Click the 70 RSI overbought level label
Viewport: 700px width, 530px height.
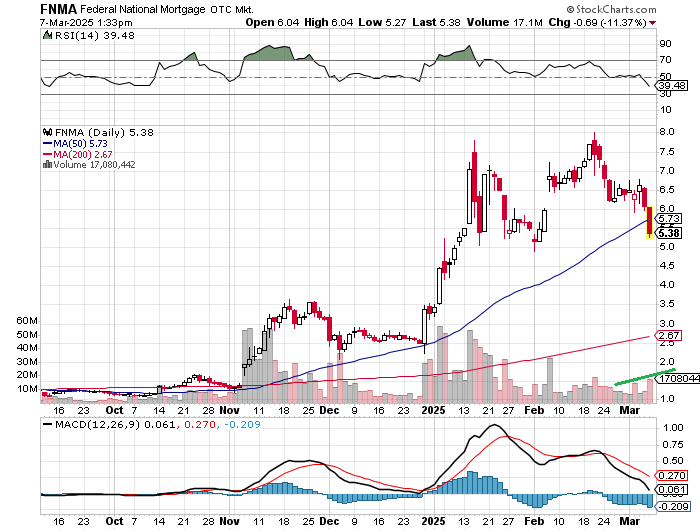(665, 60)
